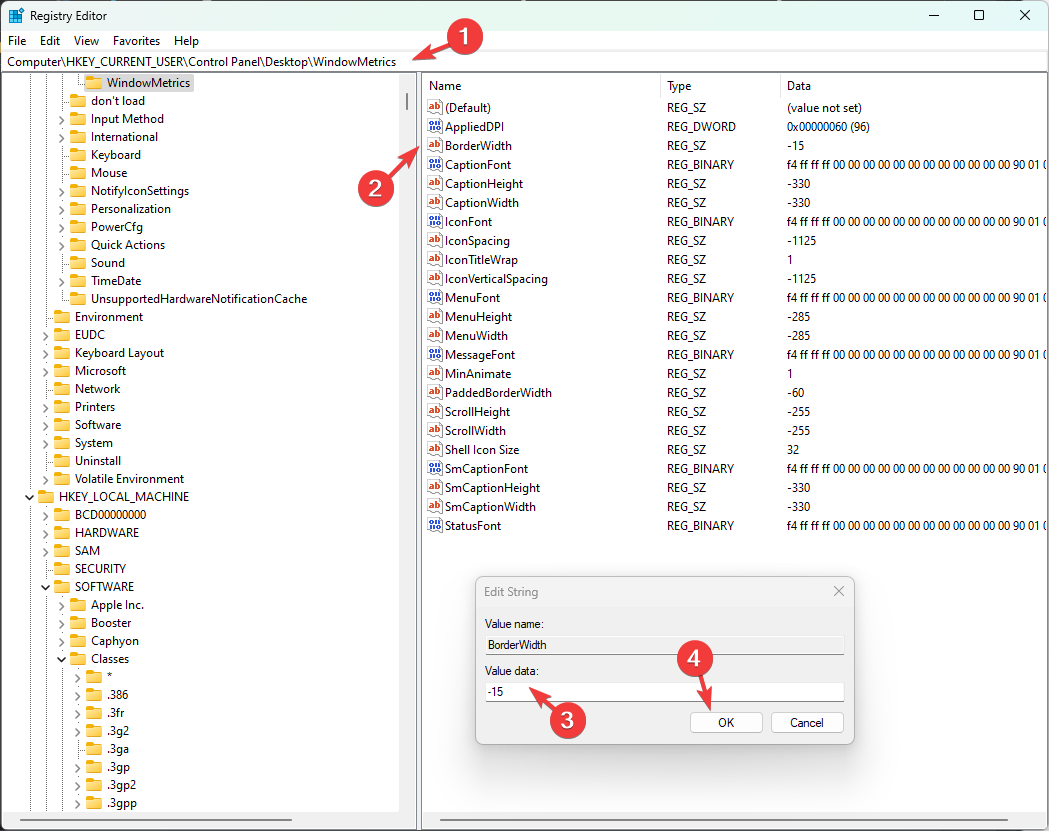Click the CaptionFont binary value icon
Viewport: 1049px width, 831px height.
tap(435, 164)
